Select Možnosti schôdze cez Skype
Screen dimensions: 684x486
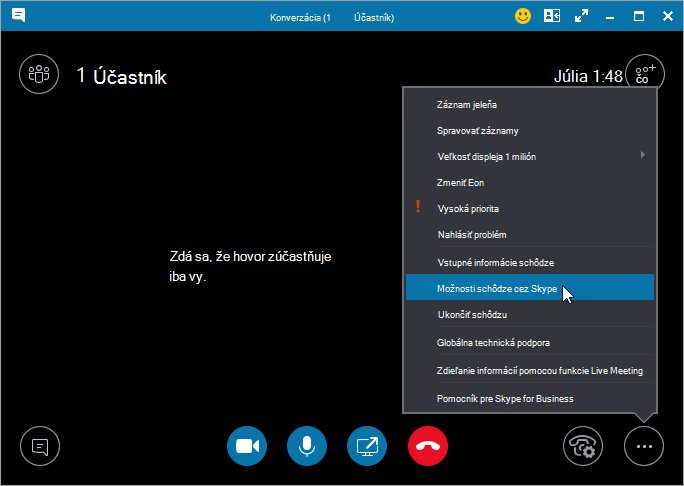tap(530, 287)
